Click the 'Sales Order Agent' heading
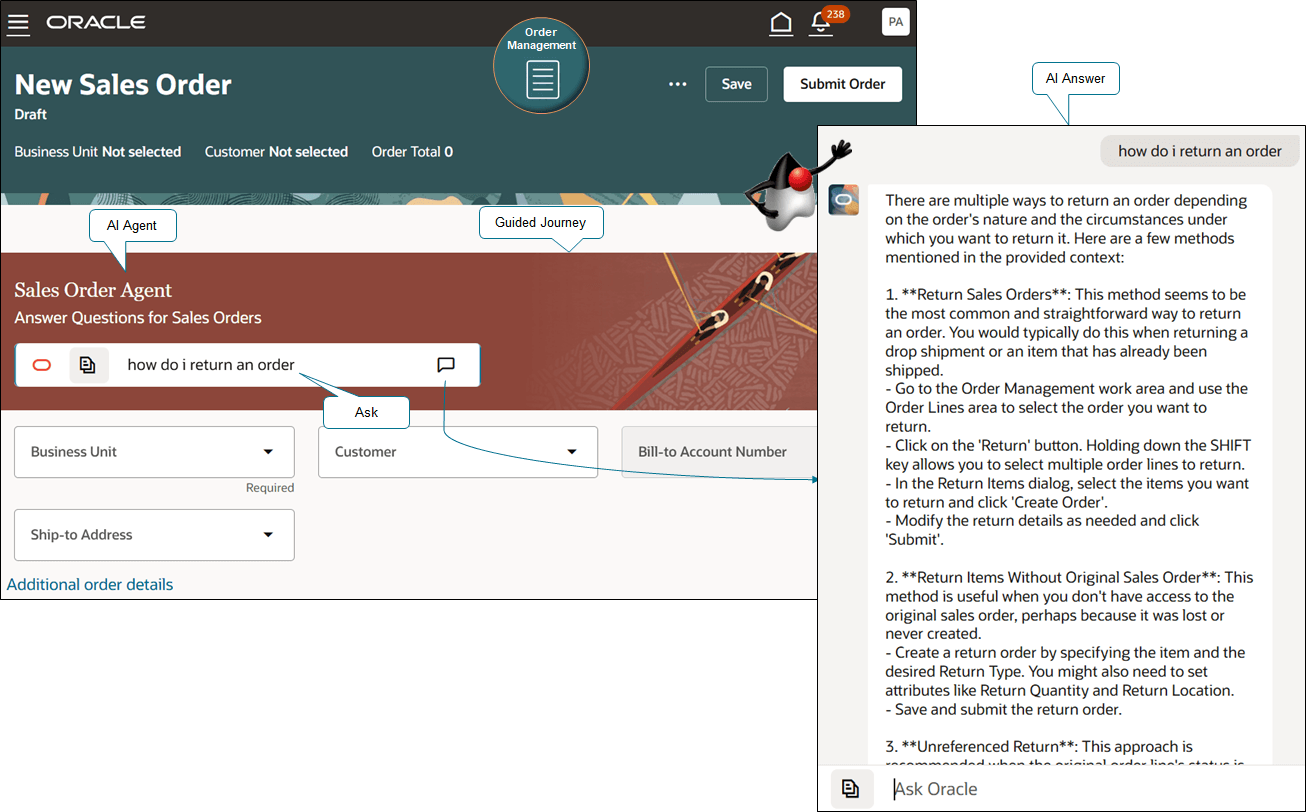The width and height of the screenshot is (1306, 812). (93, 290)
